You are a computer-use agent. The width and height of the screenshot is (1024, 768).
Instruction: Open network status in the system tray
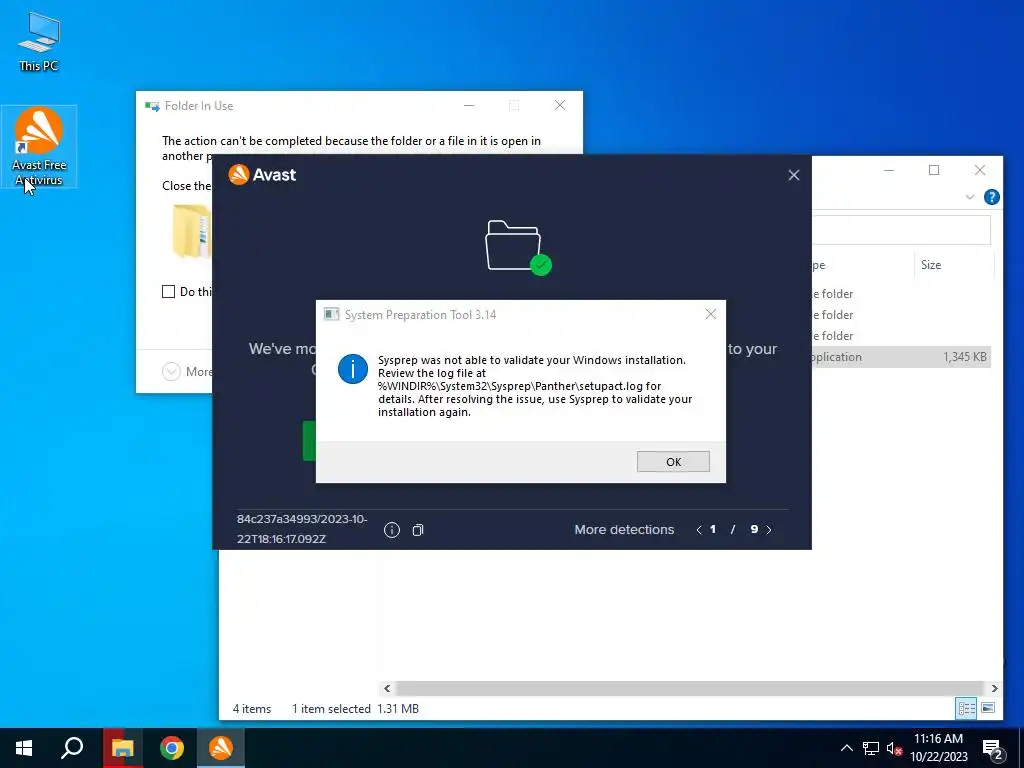pos(871,748)
